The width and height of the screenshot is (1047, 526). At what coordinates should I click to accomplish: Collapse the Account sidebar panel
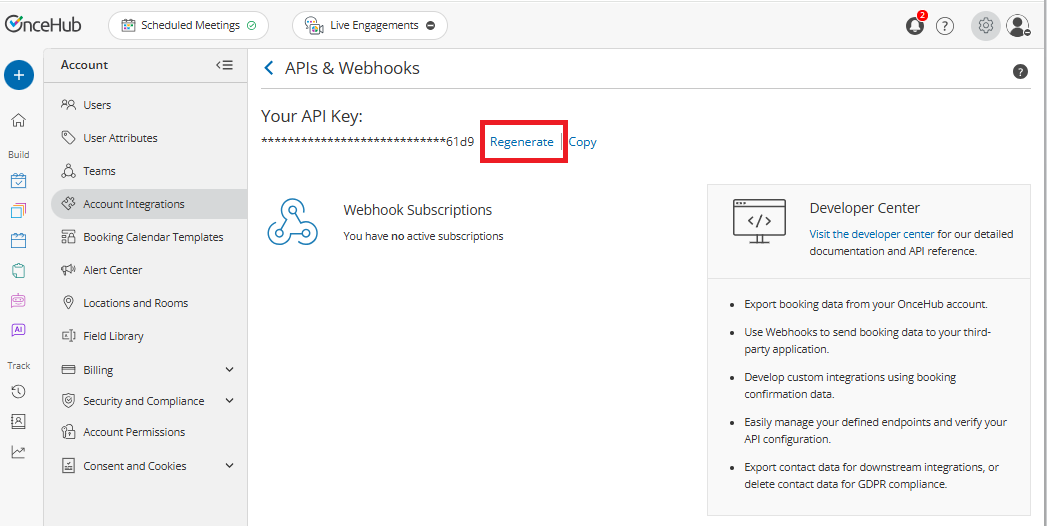224,65
